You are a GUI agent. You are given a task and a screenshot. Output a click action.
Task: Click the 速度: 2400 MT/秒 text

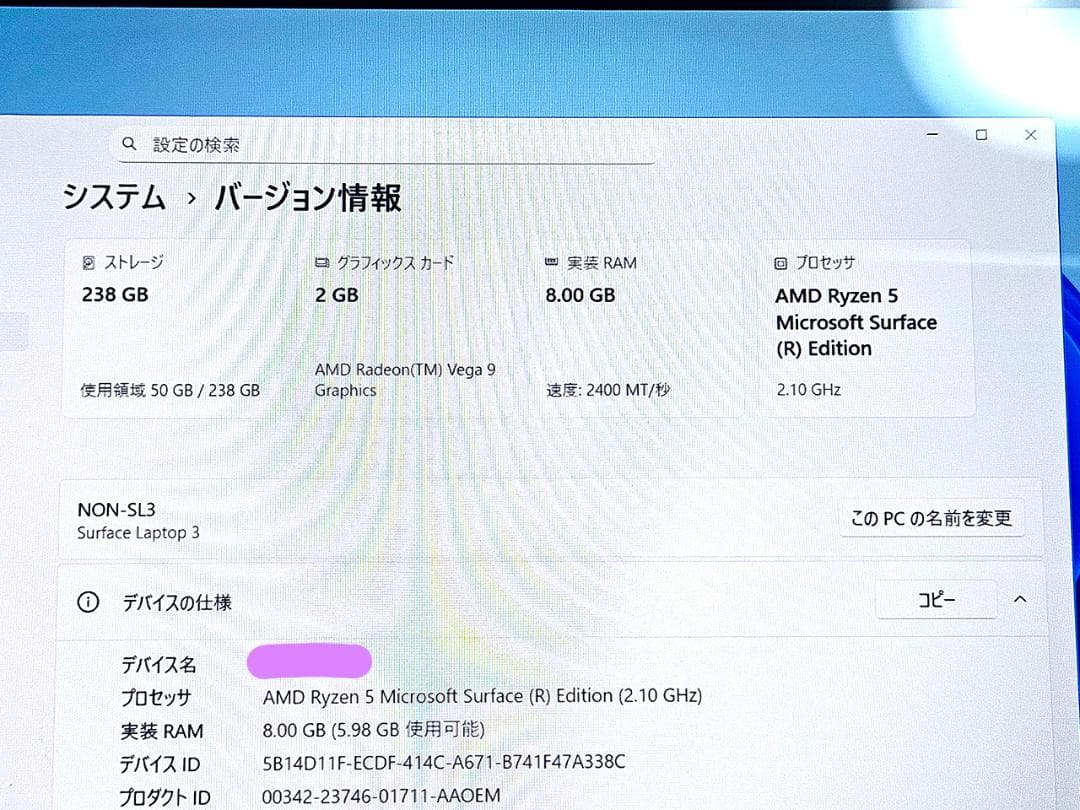608,391
